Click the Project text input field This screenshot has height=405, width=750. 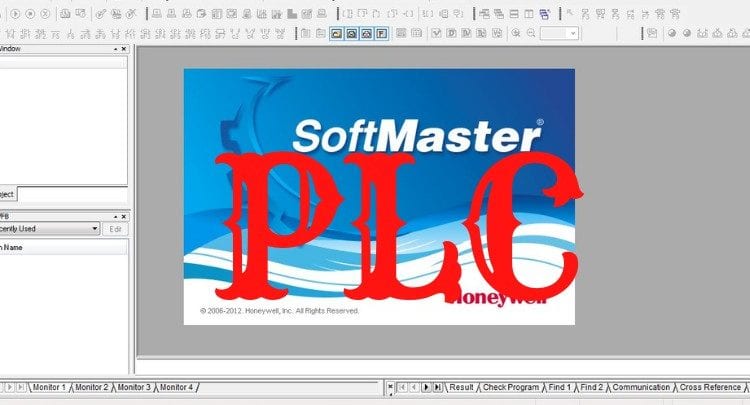pos(73,194)
